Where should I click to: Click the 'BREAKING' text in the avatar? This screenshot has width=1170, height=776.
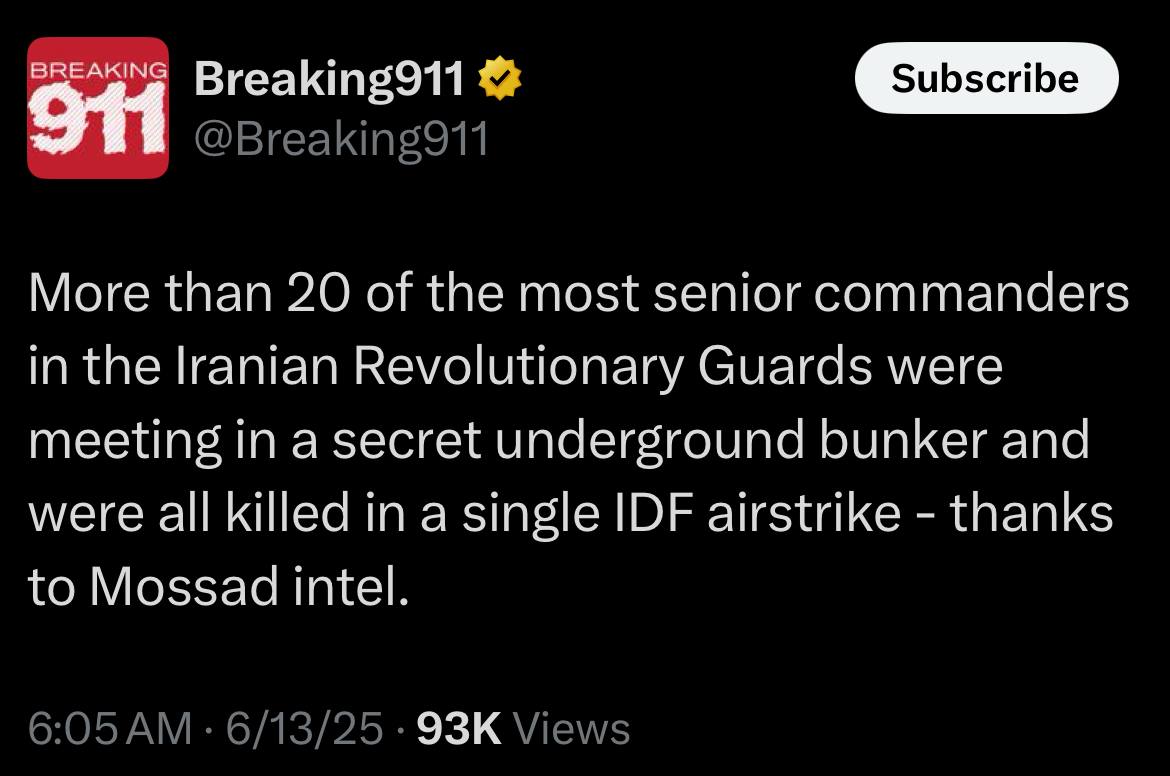pos(98,70)
